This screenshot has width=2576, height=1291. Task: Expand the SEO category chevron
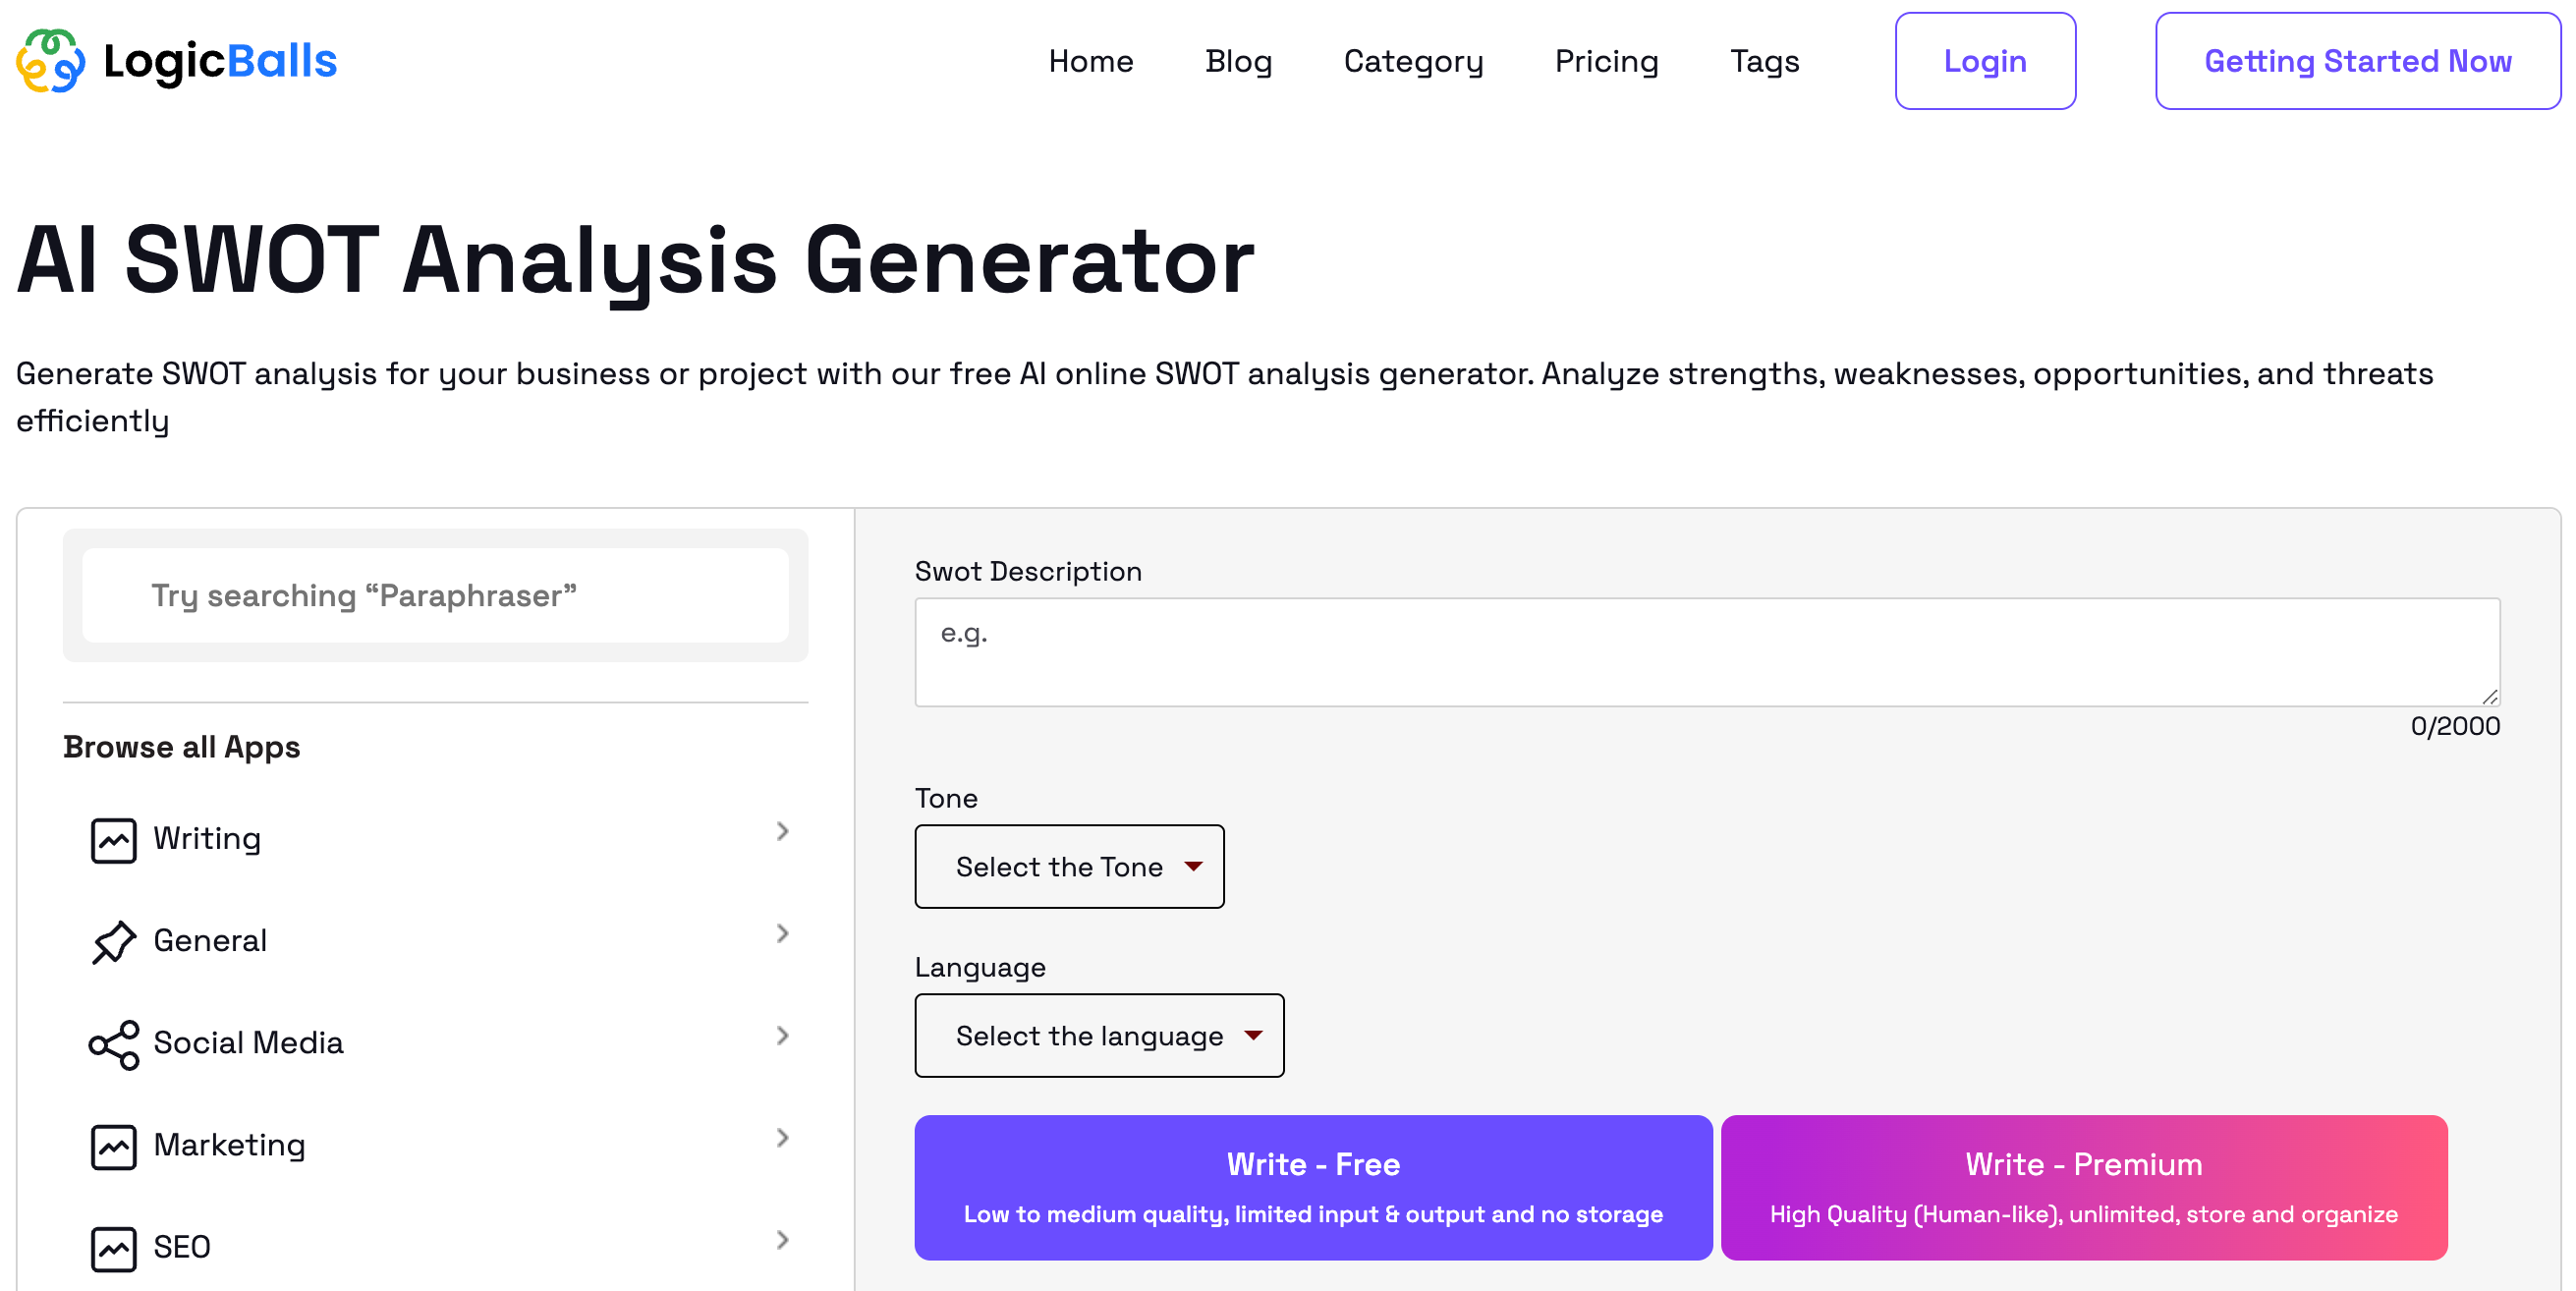(x=782, y=1239)
